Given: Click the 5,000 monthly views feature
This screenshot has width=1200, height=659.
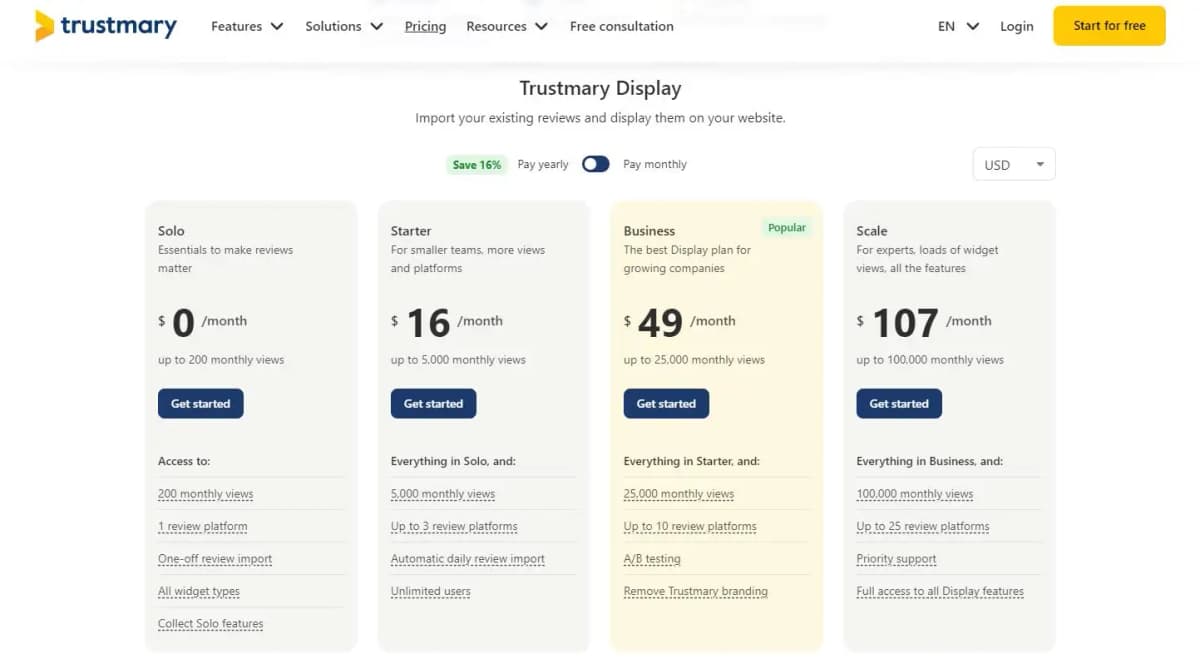Looking at the screenshot, I should 443,494.
